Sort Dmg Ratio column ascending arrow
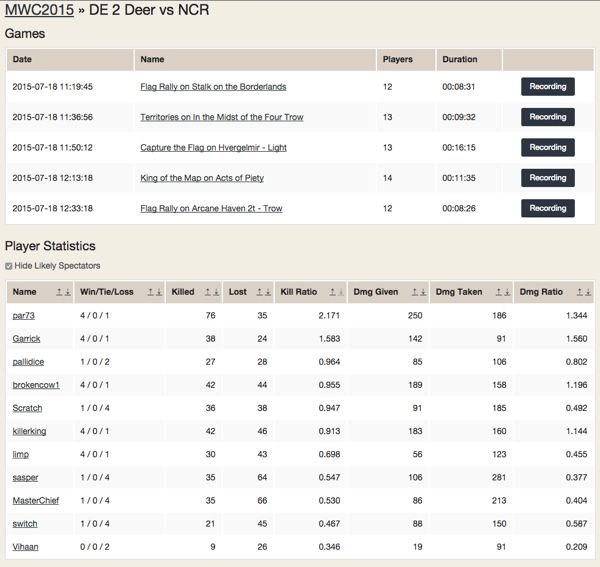This screenshot has height=567, width=600. tap(580, 292)
